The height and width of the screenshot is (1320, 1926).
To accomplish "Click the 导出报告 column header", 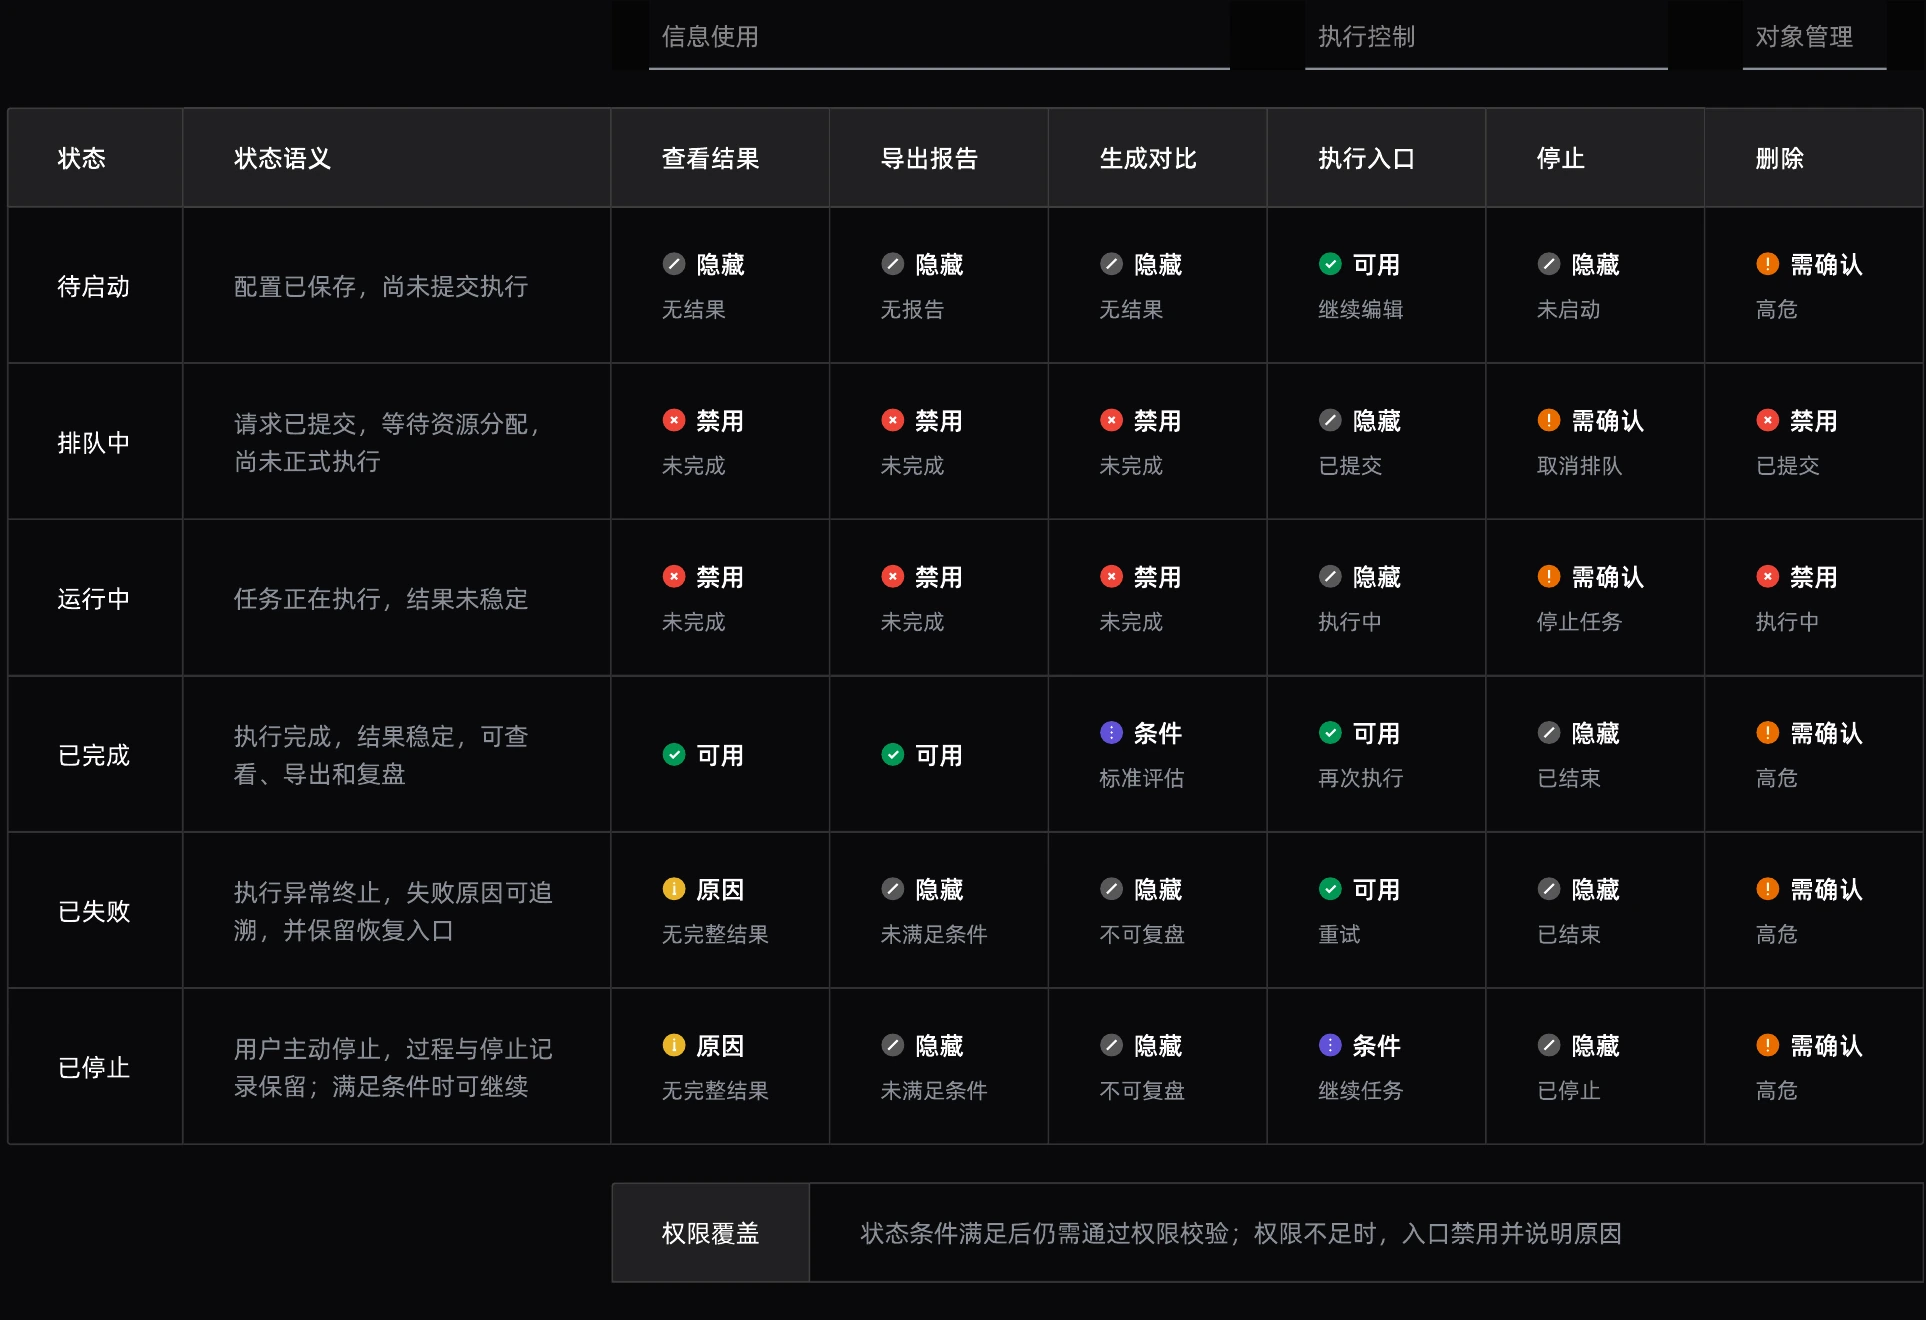I will click(939, 158).
